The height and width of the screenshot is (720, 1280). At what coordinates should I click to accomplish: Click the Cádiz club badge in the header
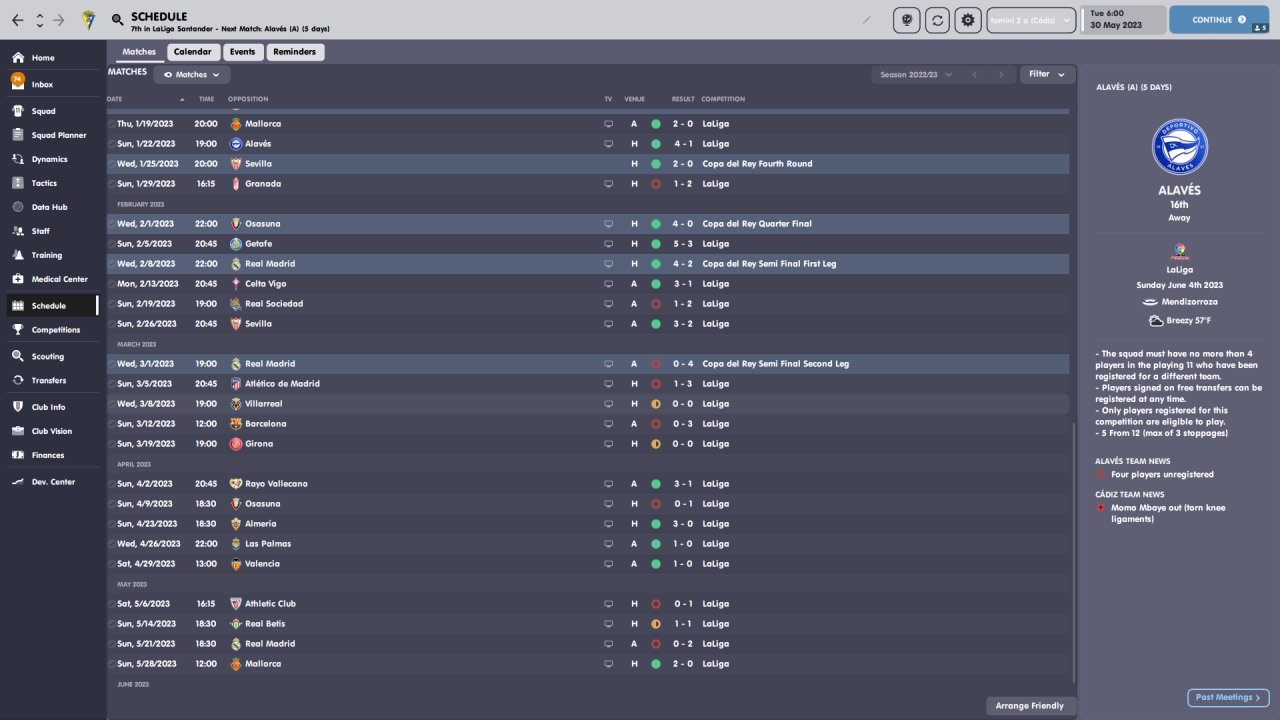pyautogui.click(x=89, y=19)
